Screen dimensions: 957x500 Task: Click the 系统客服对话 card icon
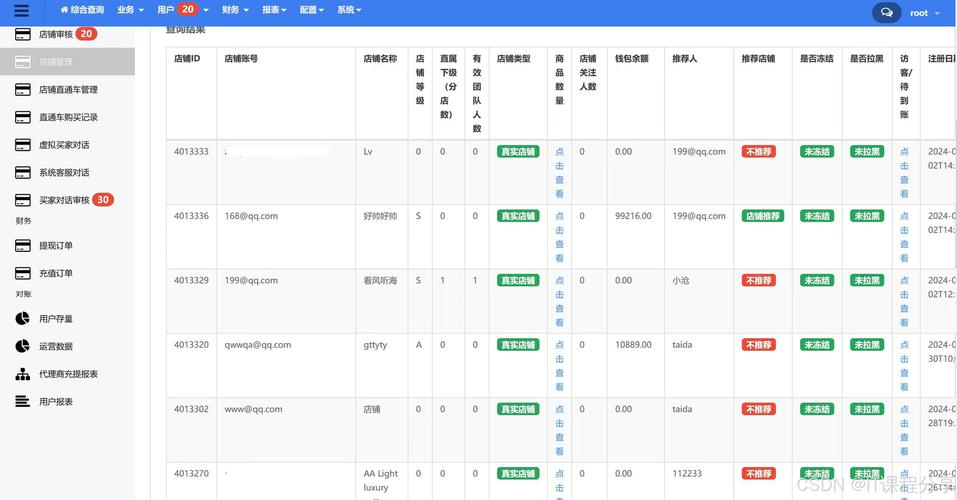coord(23,173)
